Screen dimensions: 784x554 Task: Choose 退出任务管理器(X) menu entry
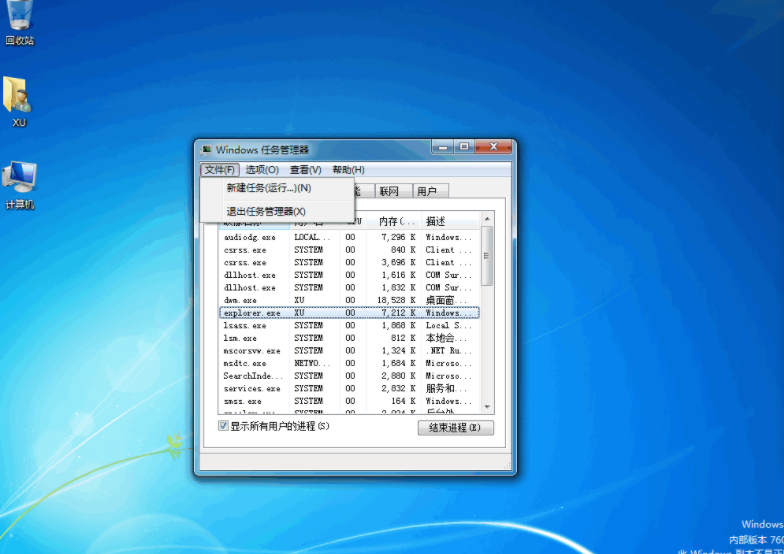[x=278, y=212]
